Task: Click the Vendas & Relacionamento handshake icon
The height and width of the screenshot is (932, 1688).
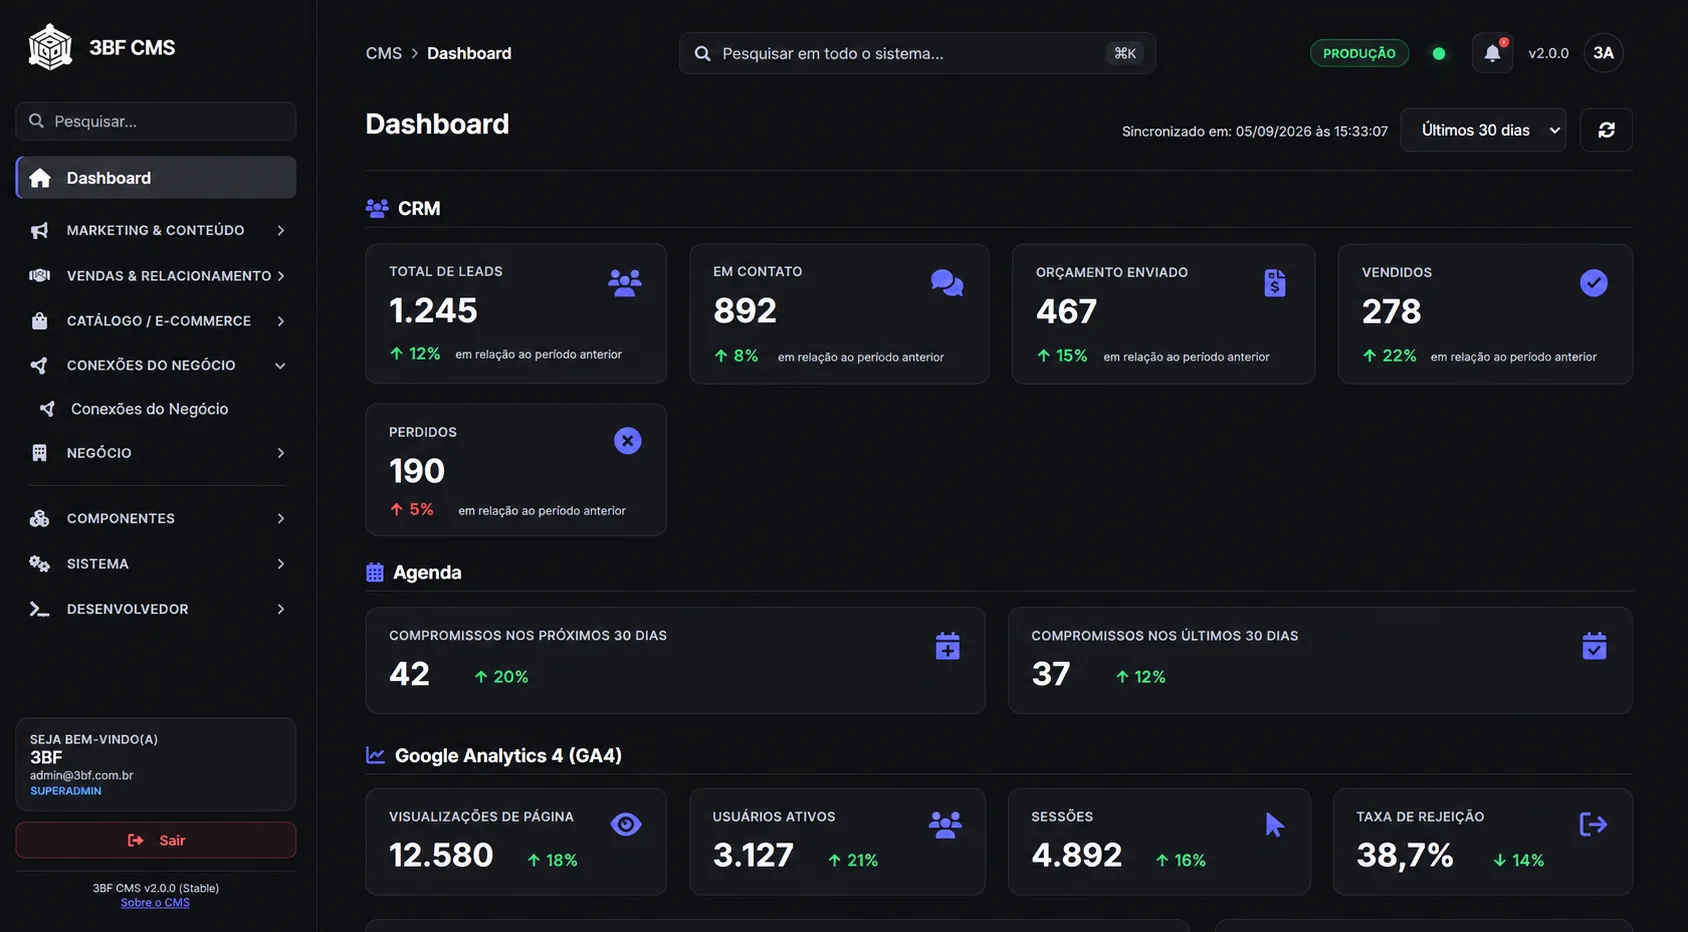Action: coord(39,276)
